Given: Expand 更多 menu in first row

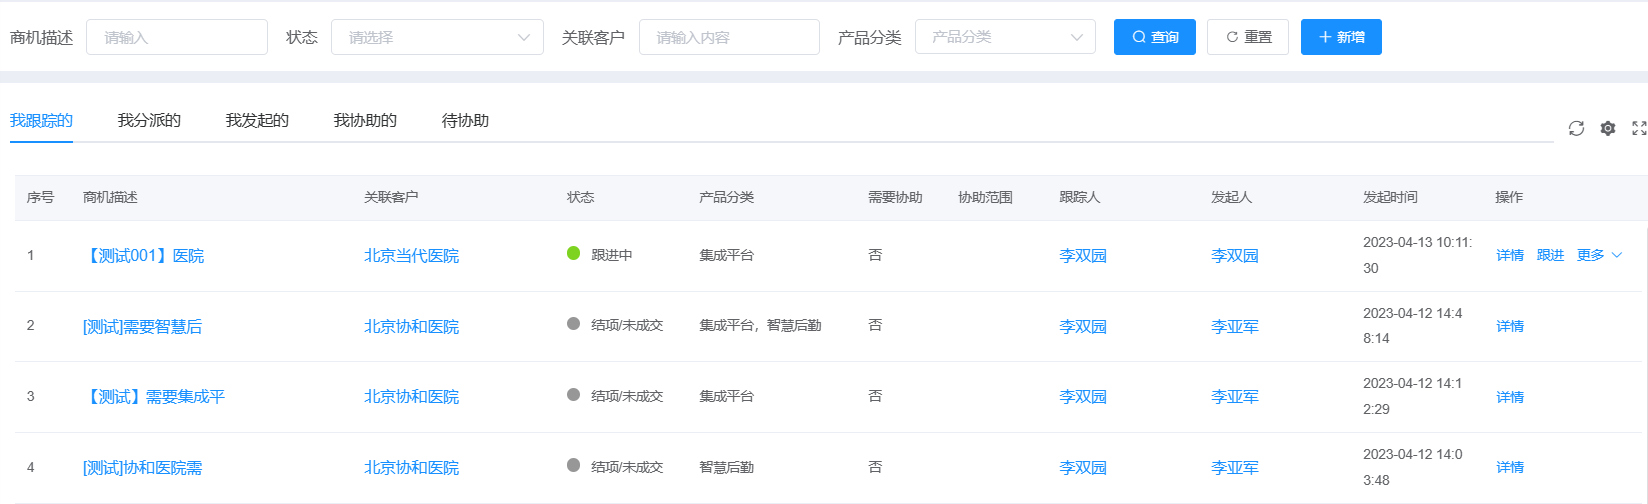Looking at the screenshot, I should 1598,255.
